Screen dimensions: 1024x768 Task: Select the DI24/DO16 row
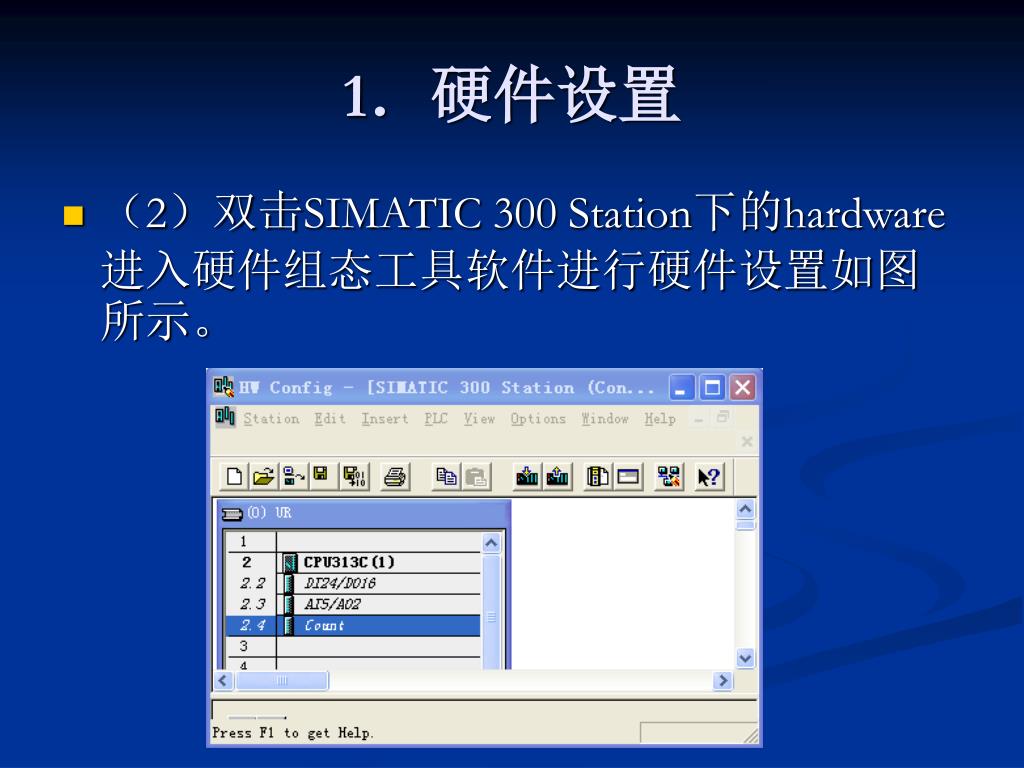coord(353,583)
